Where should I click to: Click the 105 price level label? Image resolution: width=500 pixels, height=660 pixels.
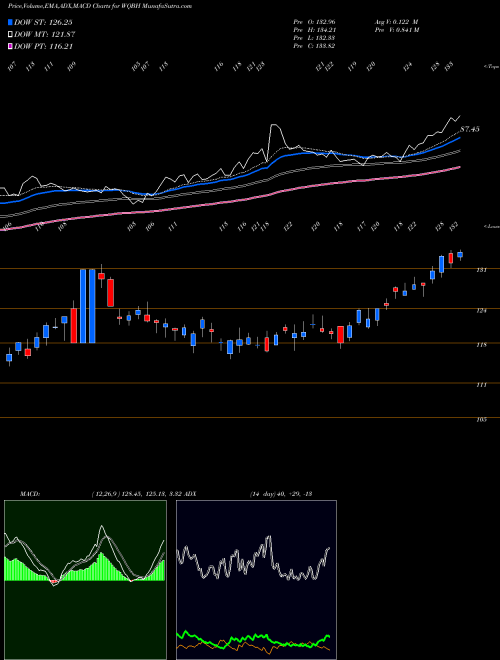(482, 419)
